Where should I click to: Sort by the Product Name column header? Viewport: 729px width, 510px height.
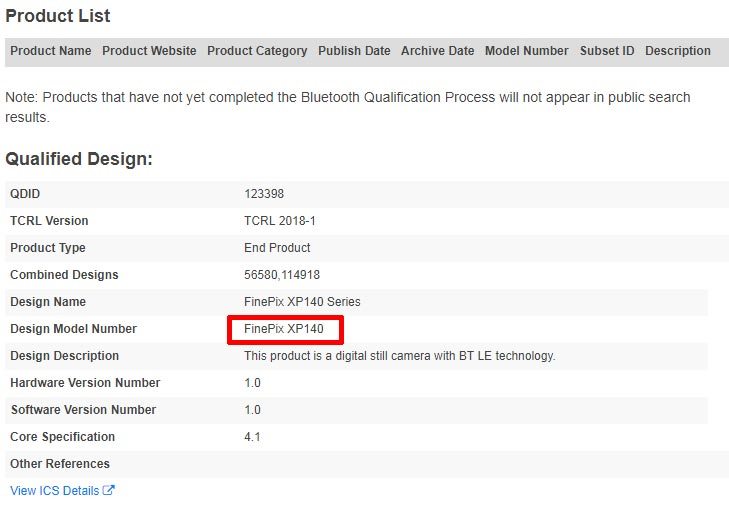tap(51, 51)
